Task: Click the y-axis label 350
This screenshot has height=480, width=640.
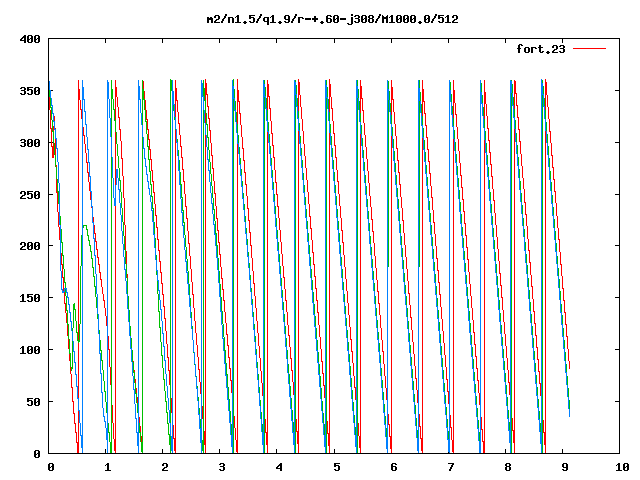Action: [30, 91]
